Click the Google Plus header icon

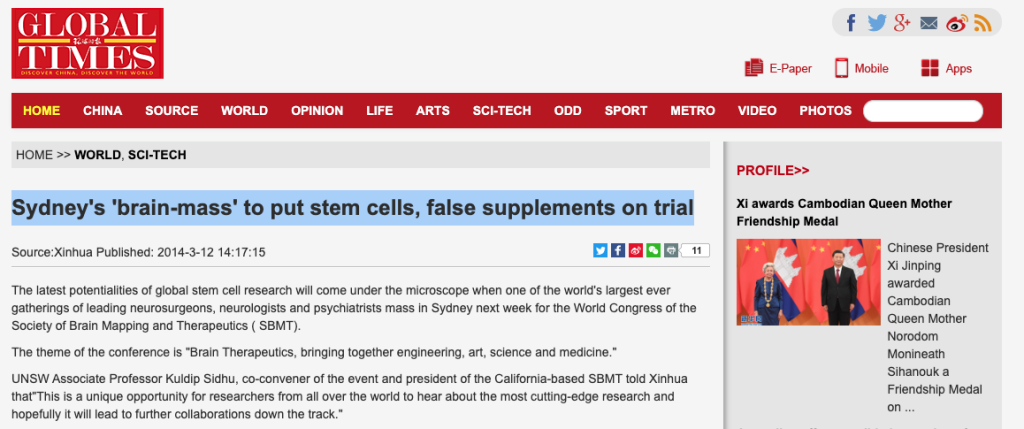[902, 24]
